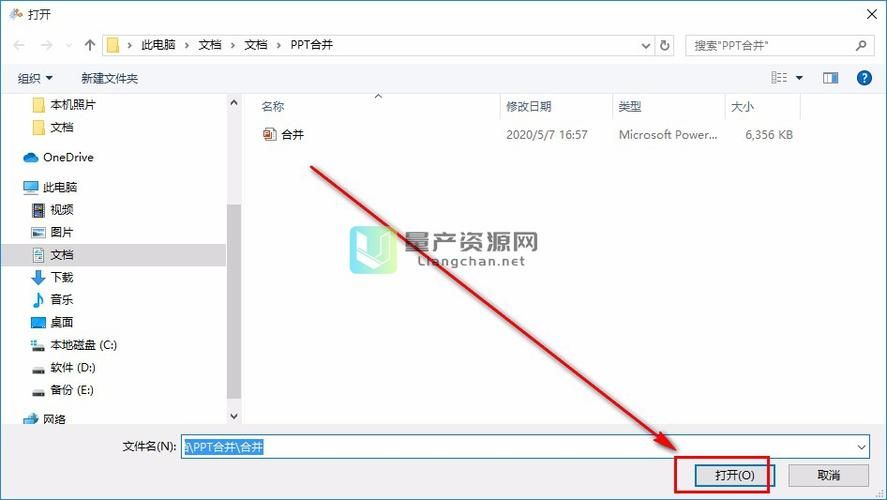Open 软件 (D:) drive

(x=63, y=368)
